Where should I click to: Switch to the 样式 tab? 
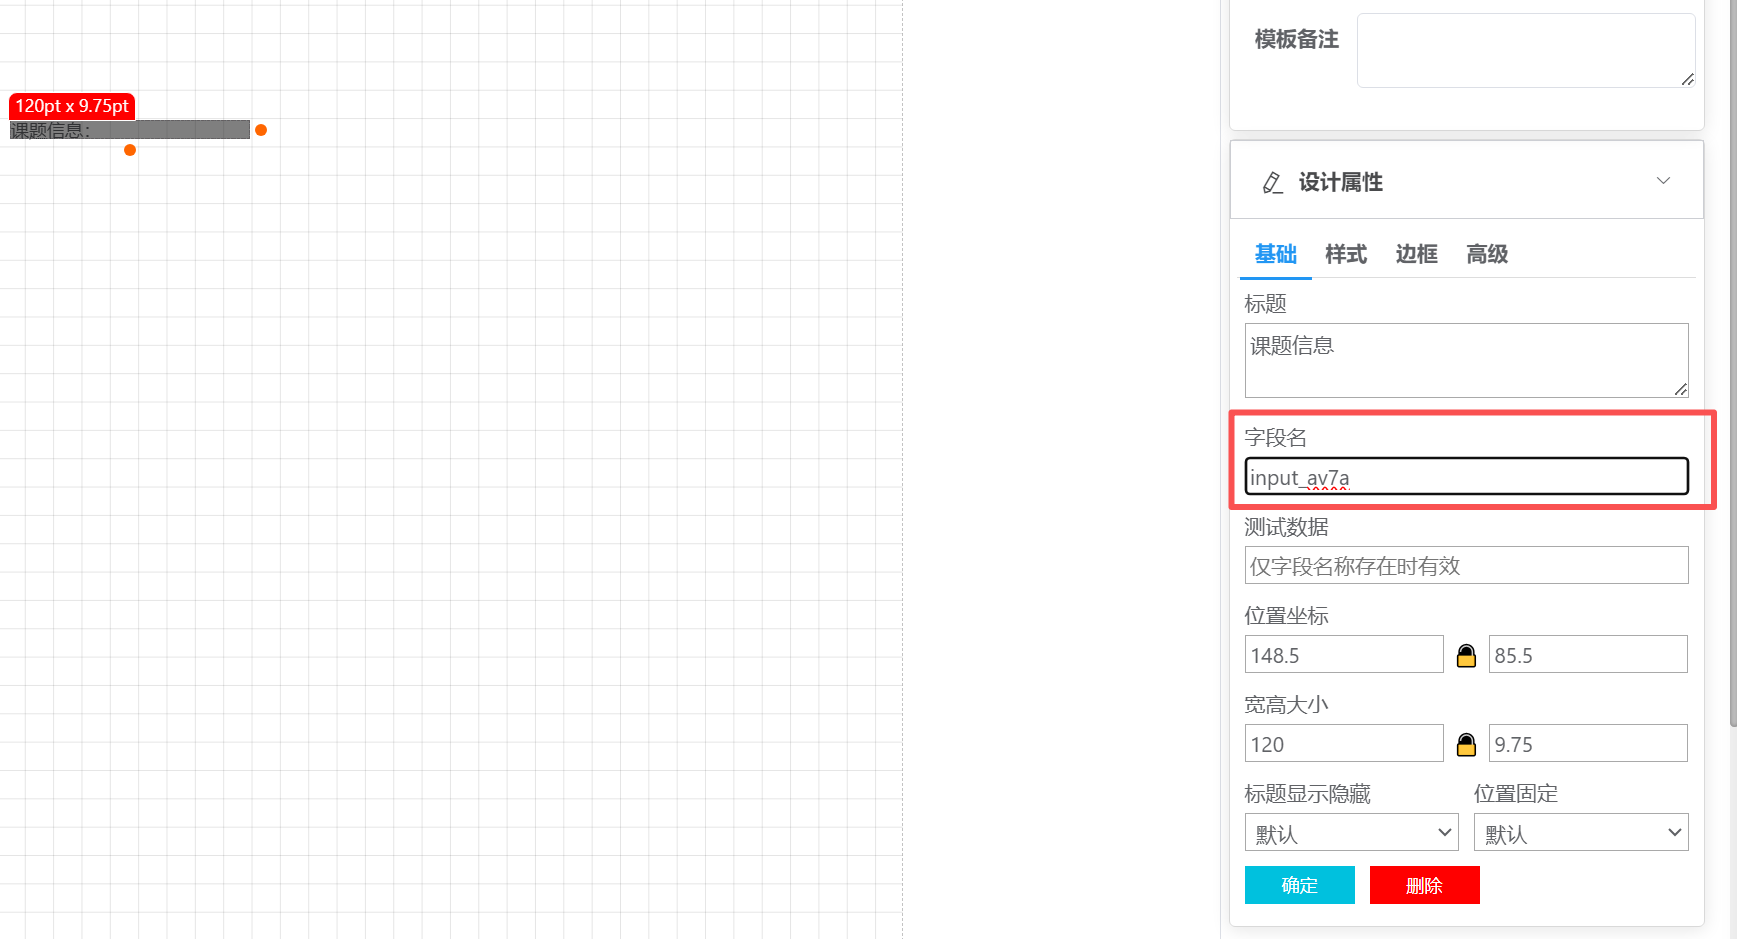pos(1345,254)
